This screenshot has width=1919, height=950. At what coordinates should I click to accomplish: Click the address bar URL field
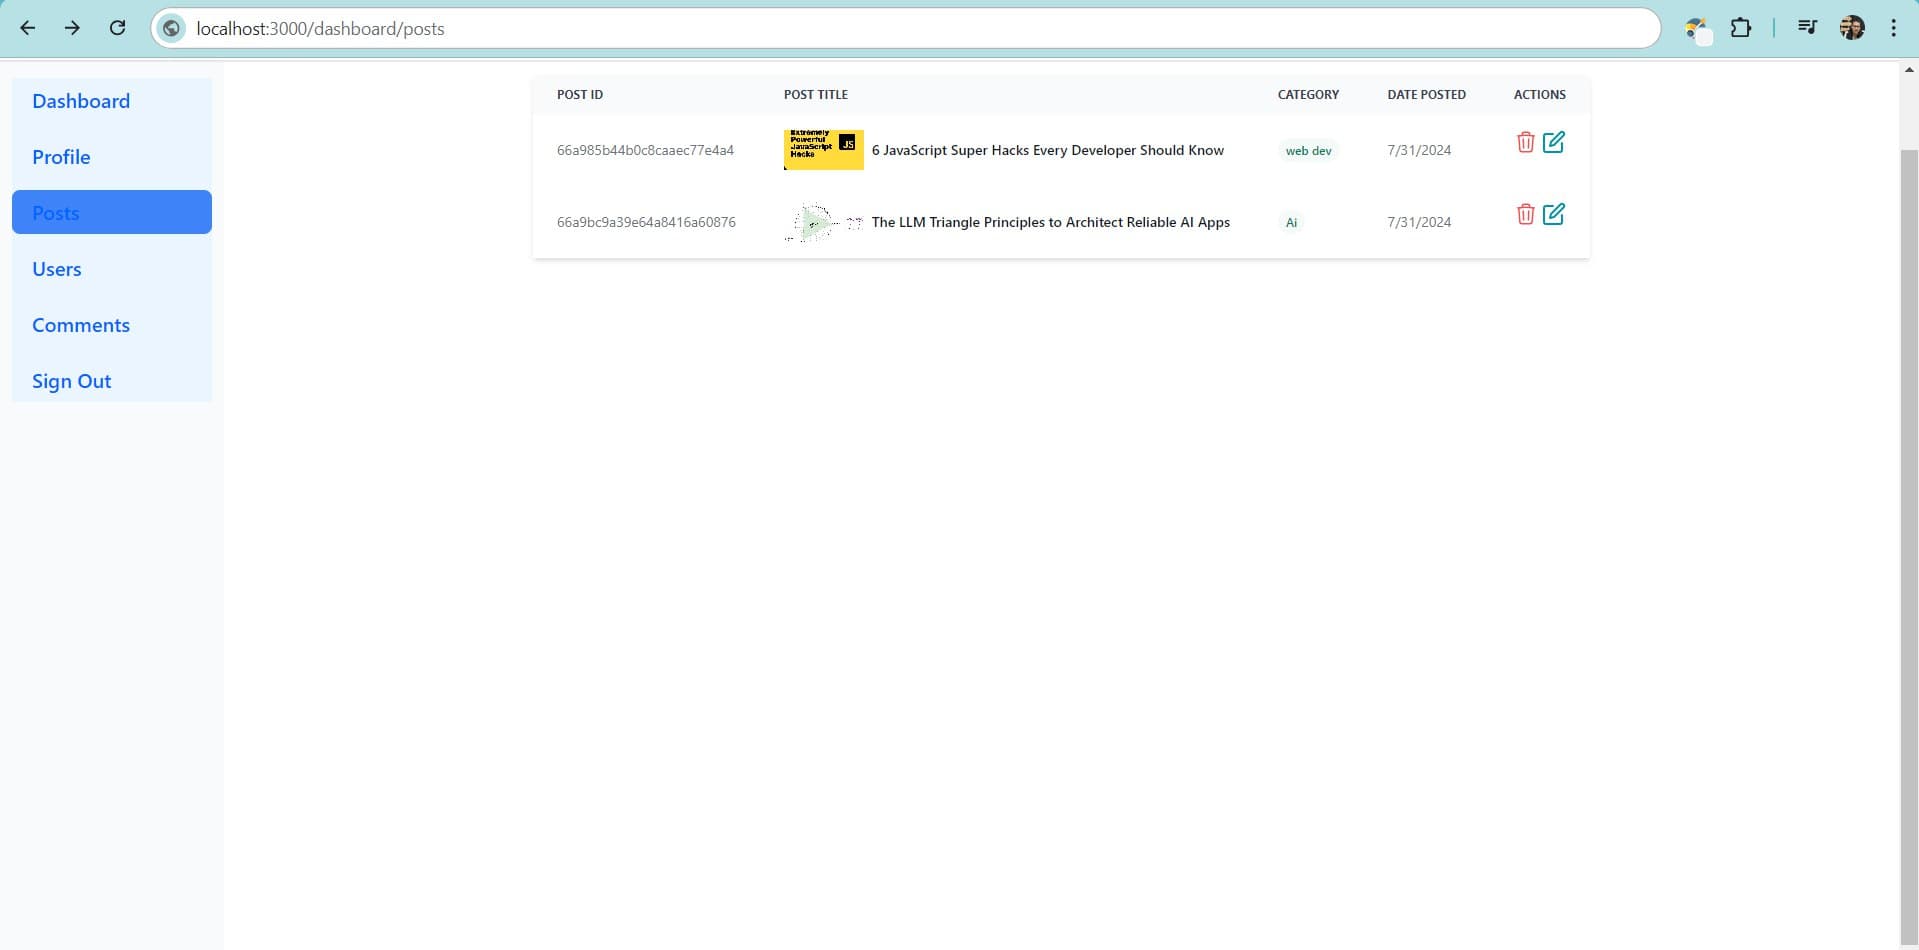[x=900, y=28]
